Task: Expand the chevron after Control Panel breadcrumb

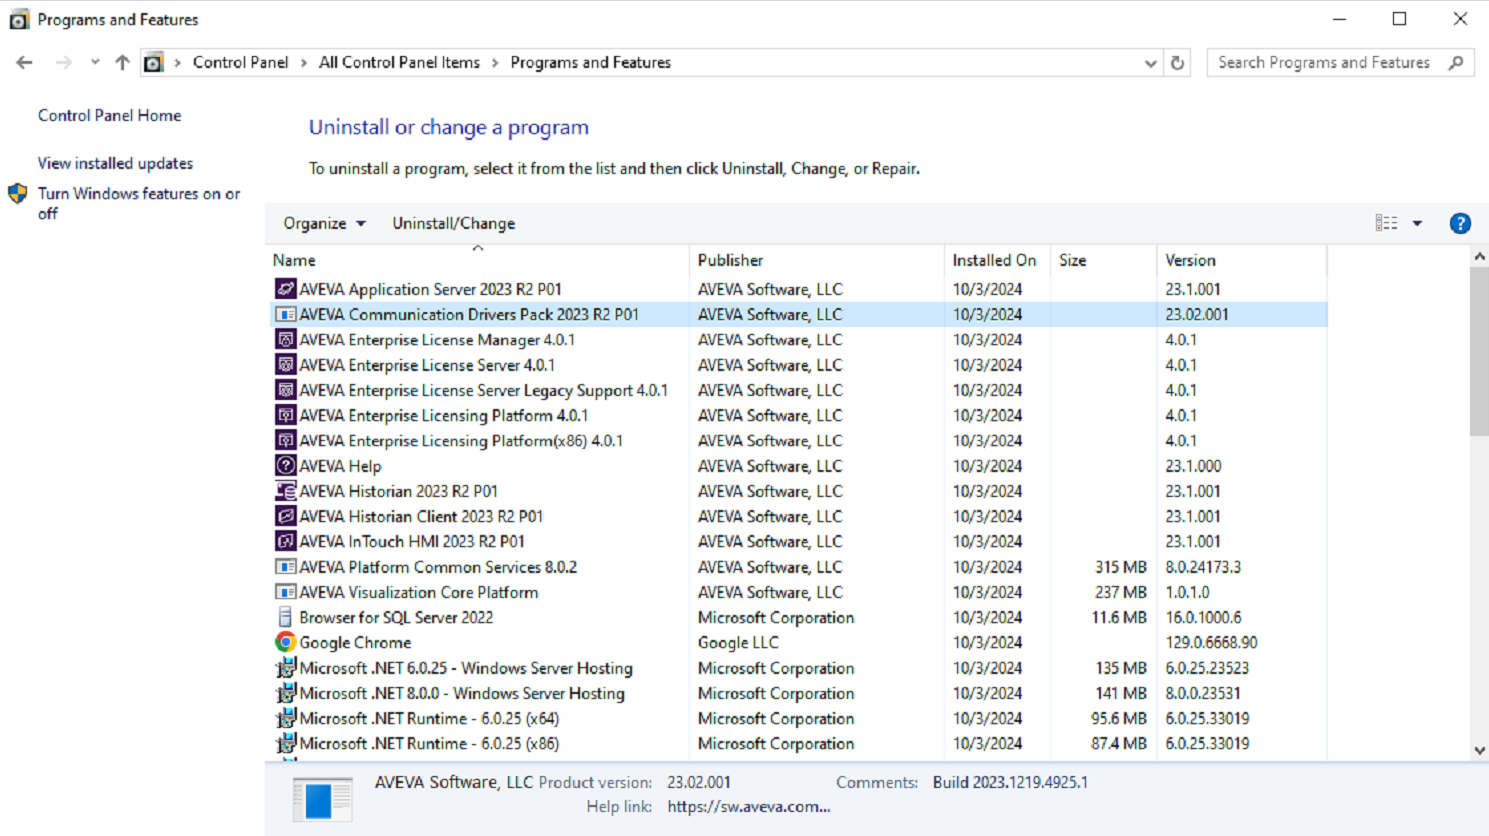Action: tap(303, 63)
